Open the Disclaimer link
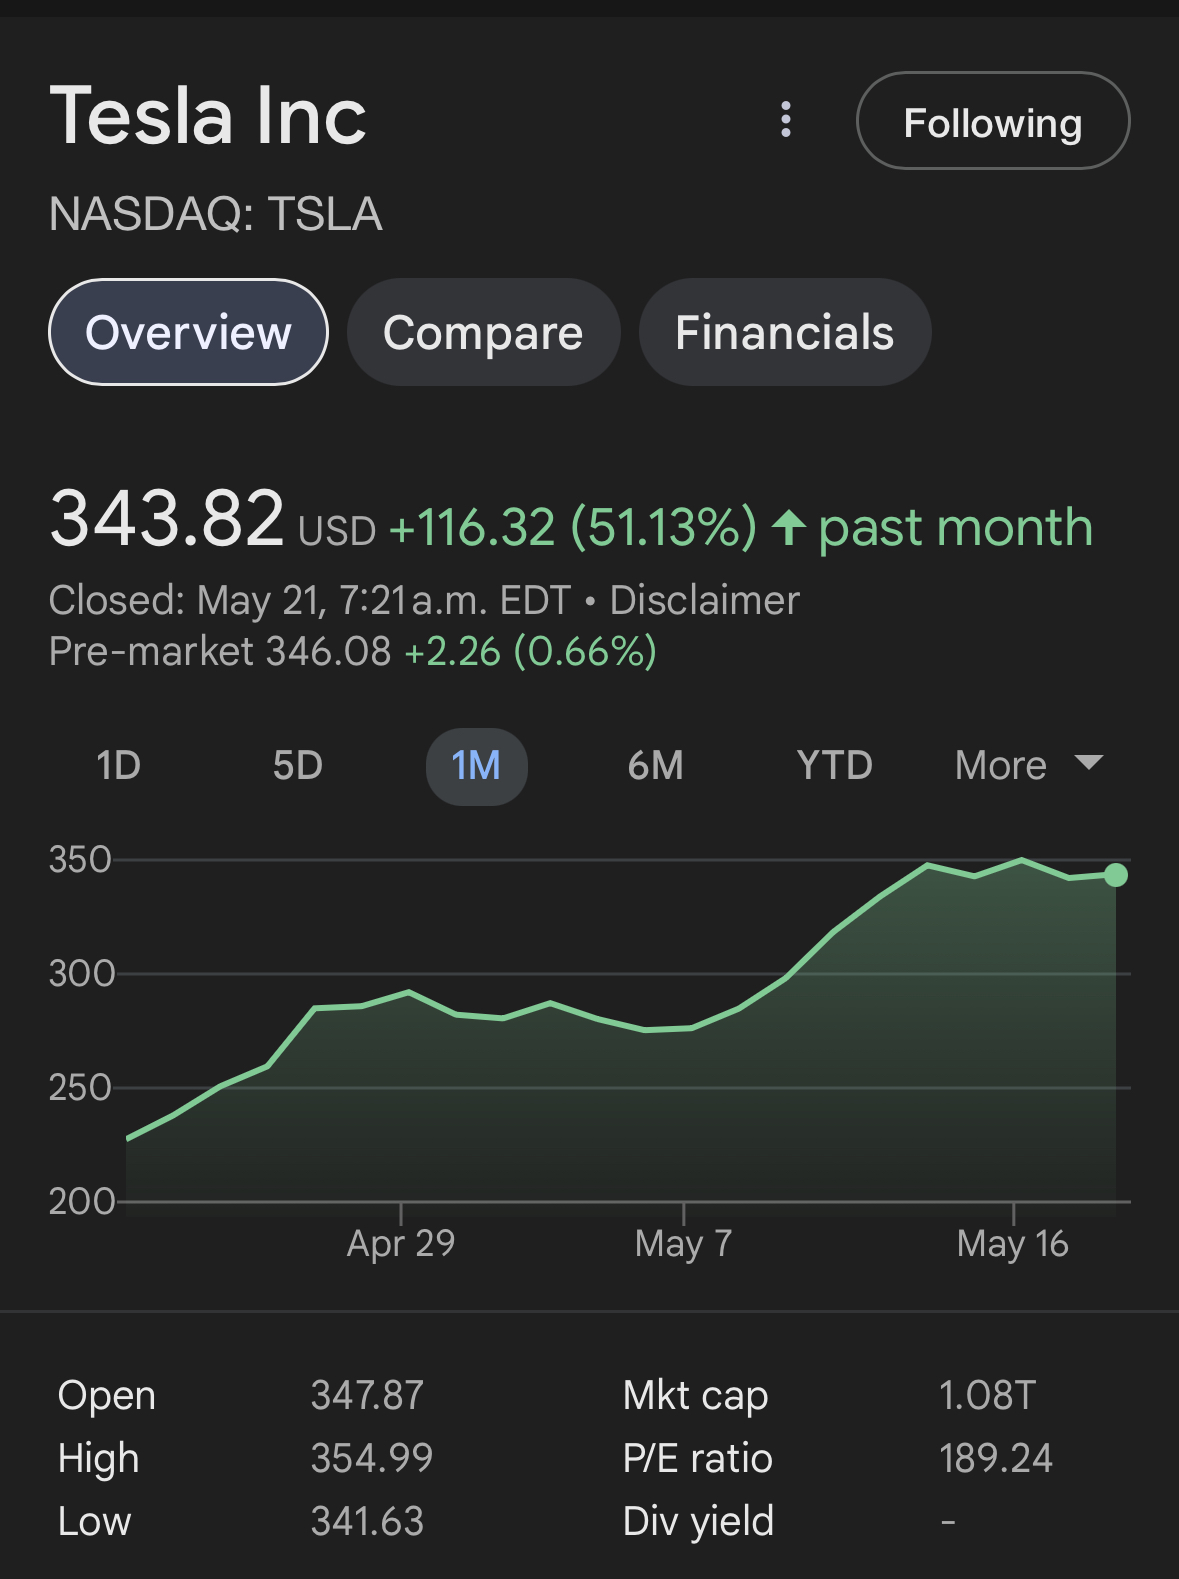The width and height of the screenshot is (1179, 1579). [705, 601]
